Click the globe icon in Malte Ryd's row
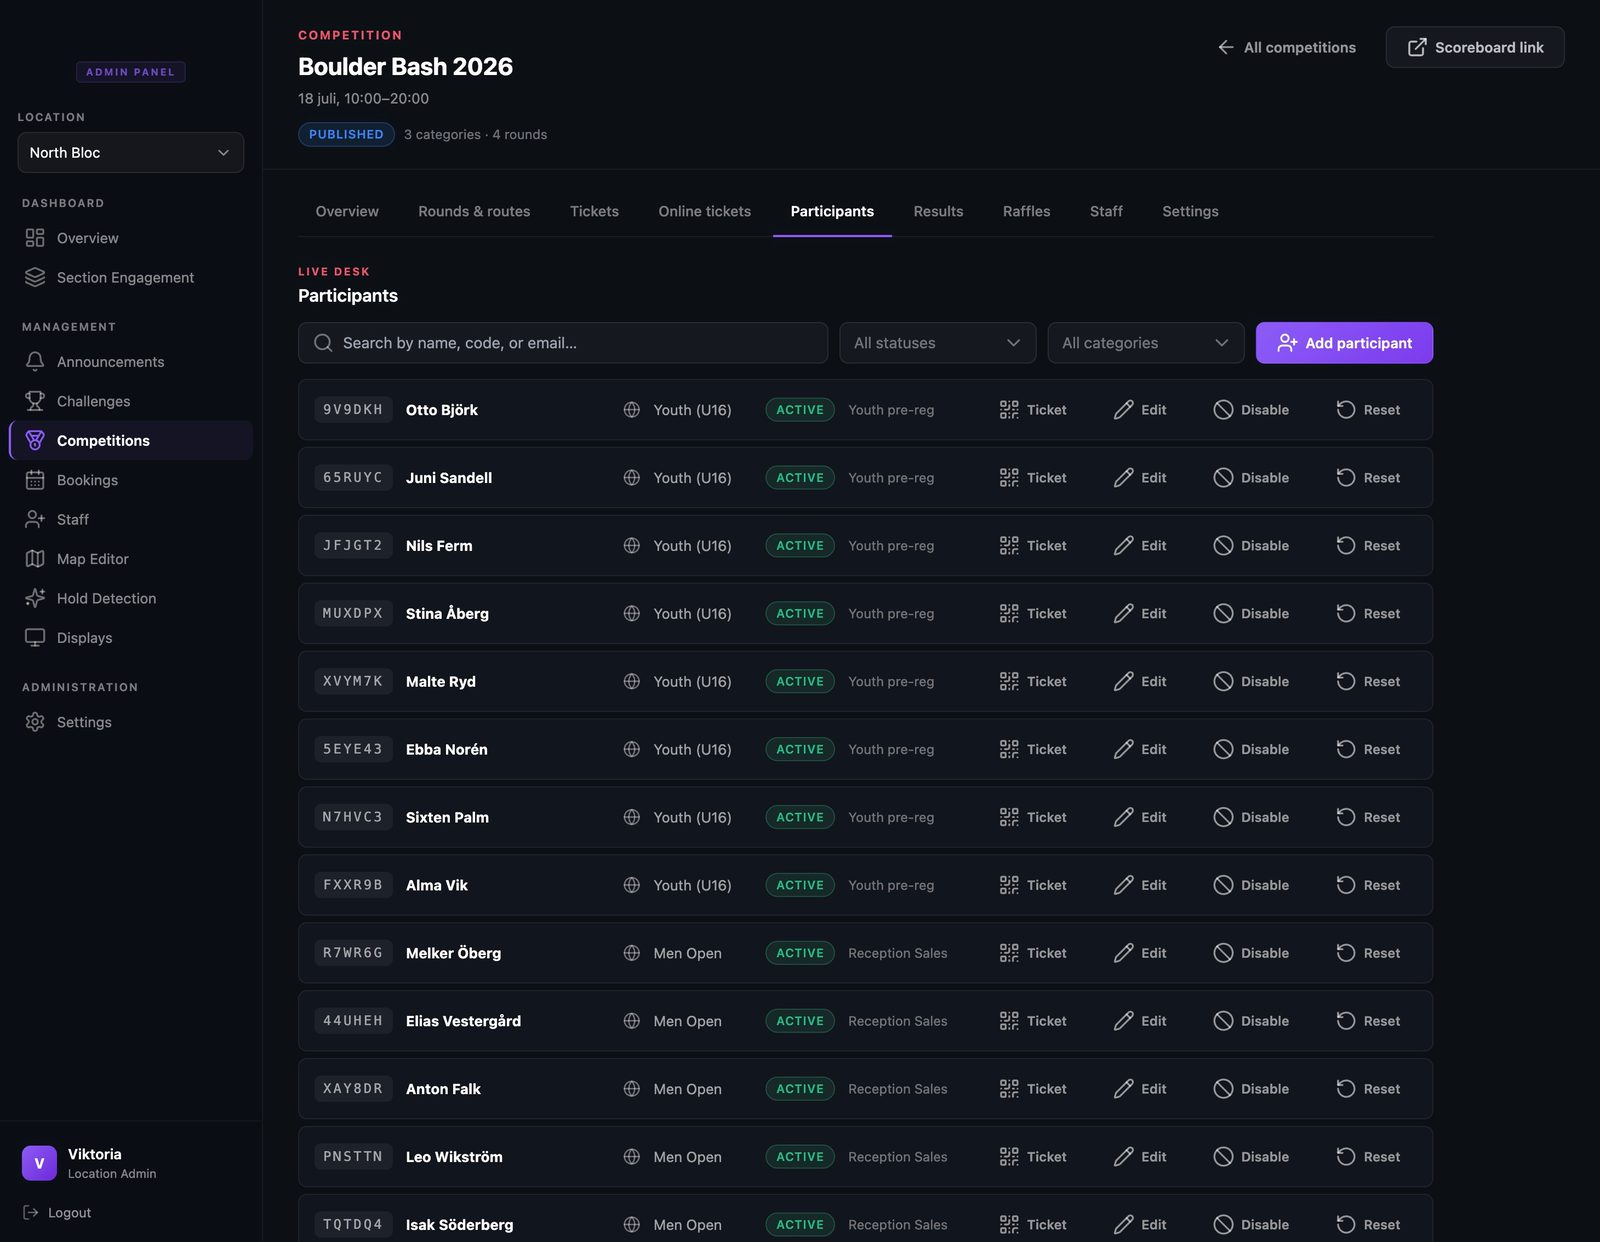 [x=632, y=682]
